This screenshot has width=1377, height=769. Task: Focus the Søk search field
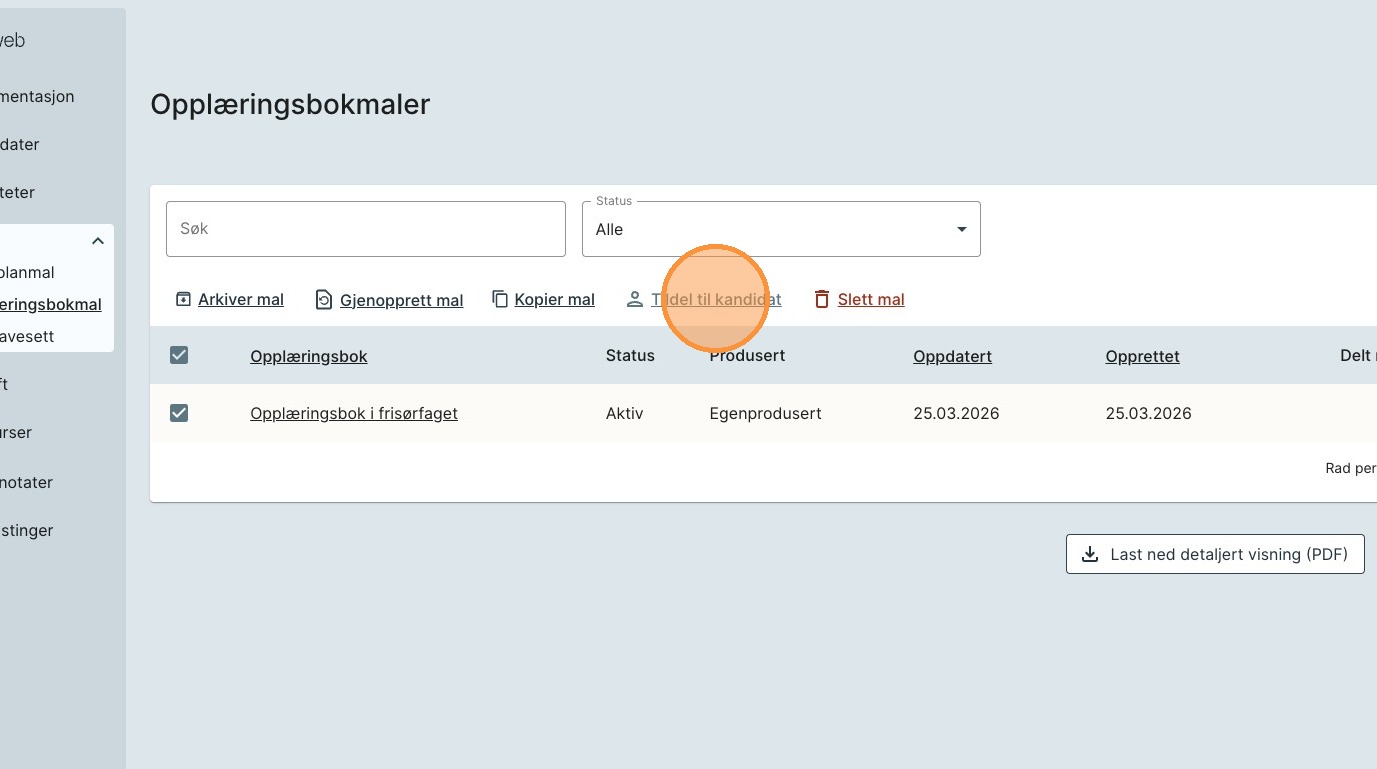[366, 229]
